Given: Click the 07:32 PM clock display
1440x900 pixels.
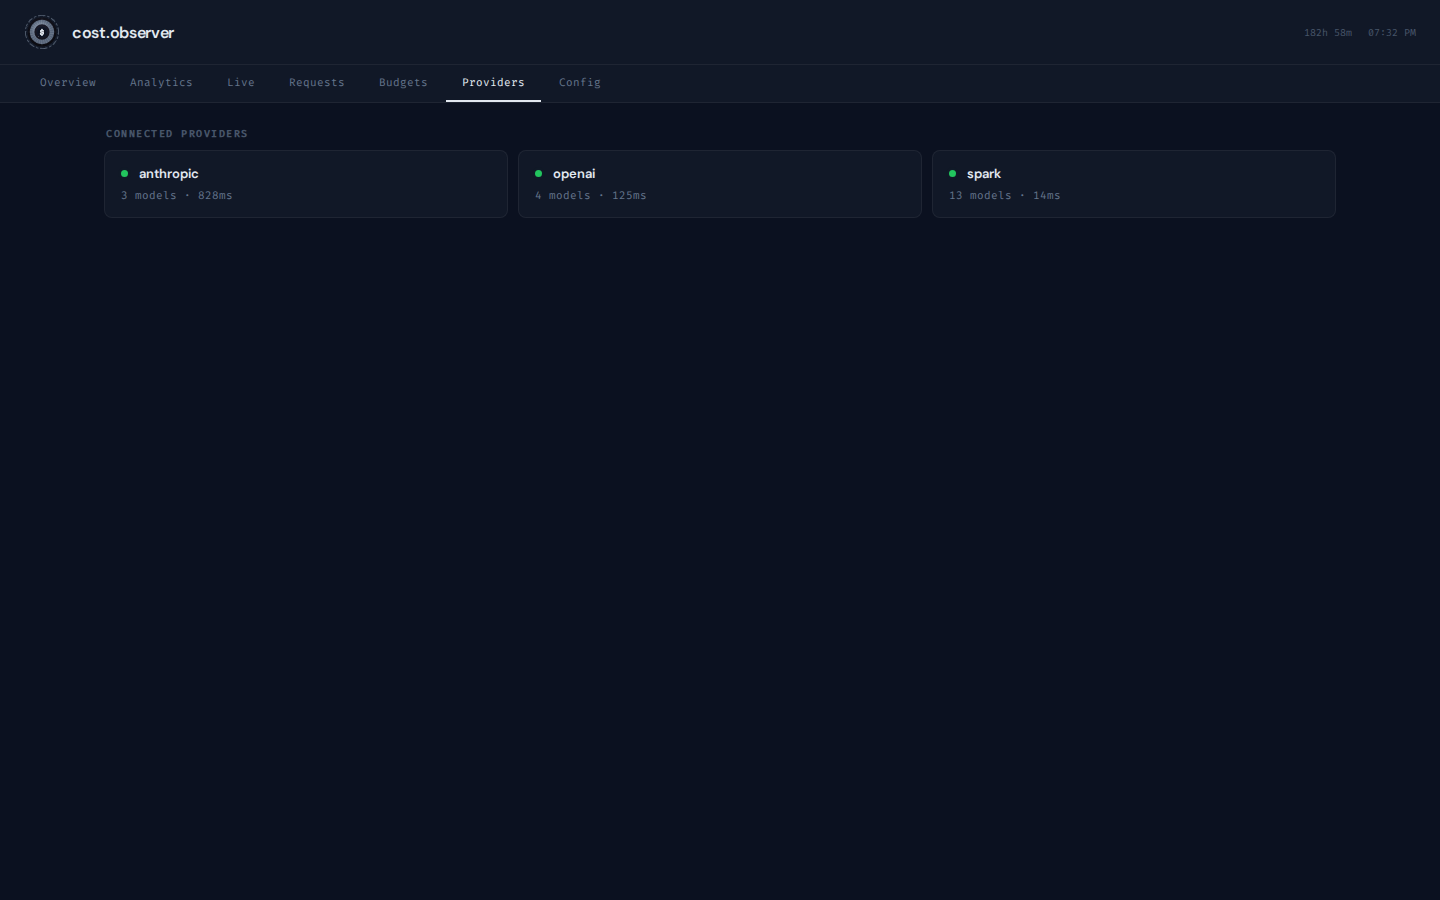Looking at the screenshot, I should (1392, 33).
